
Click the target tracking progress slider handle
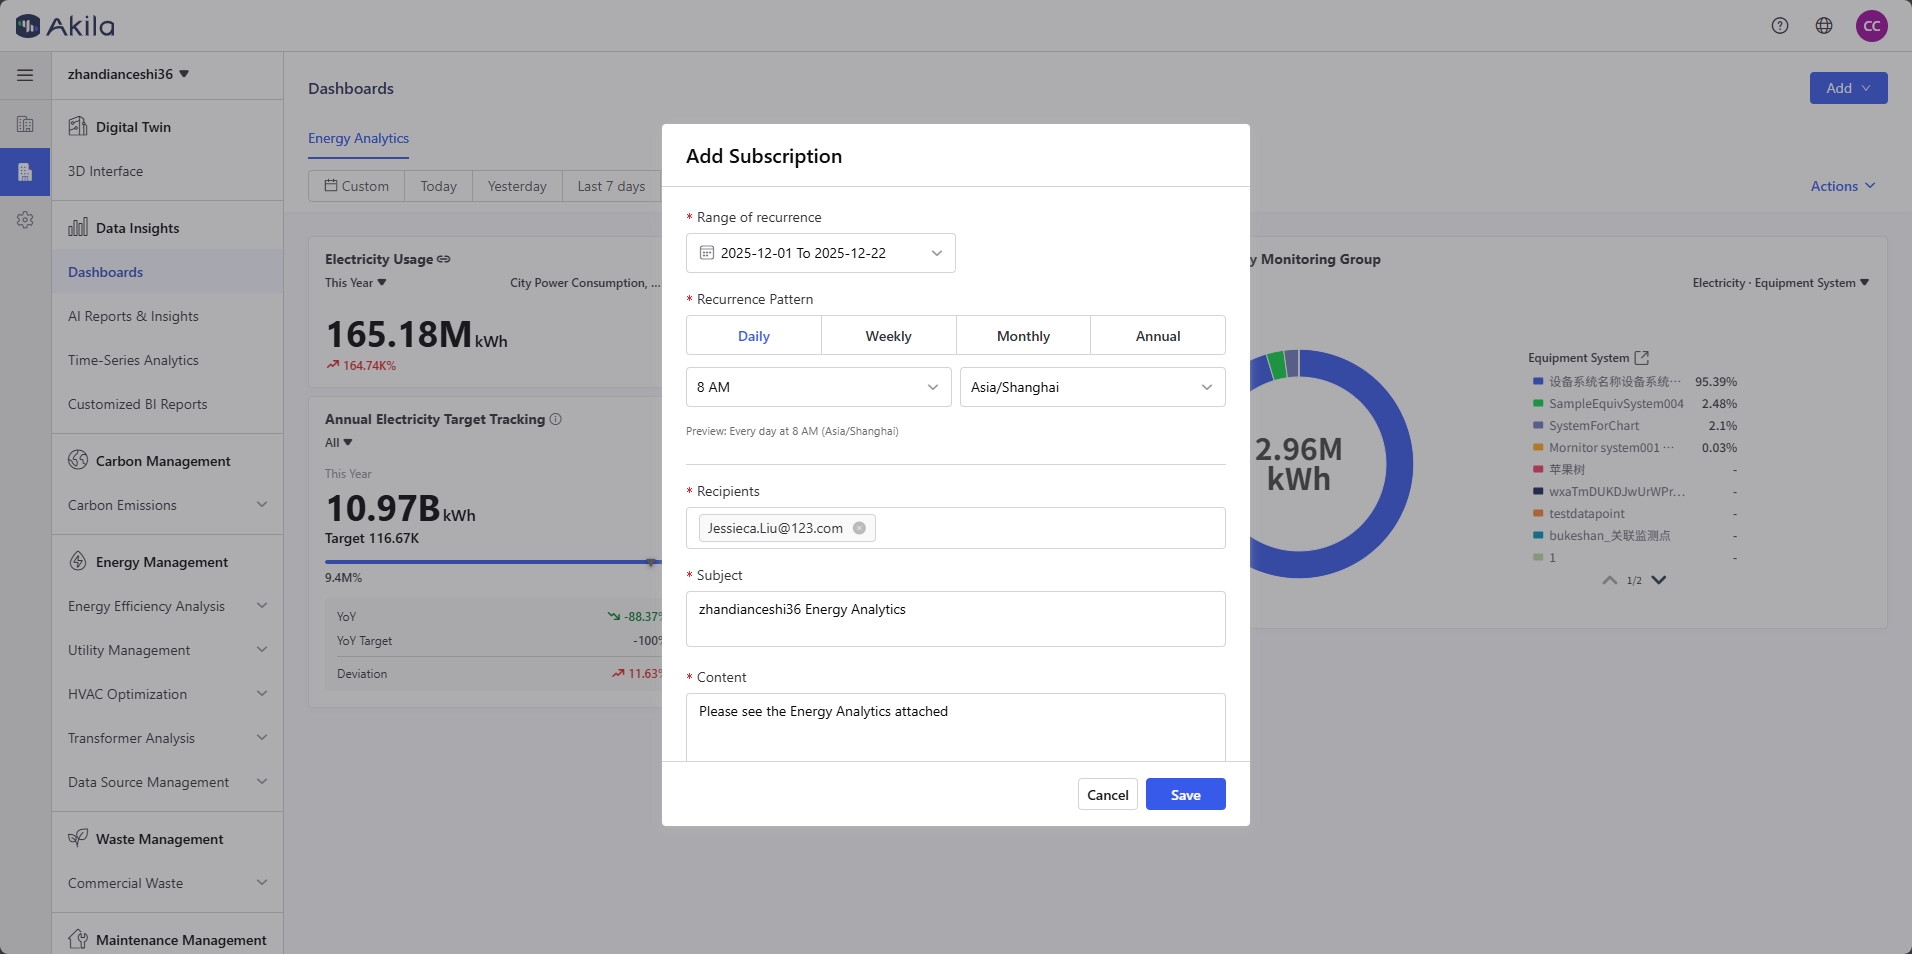651,562
